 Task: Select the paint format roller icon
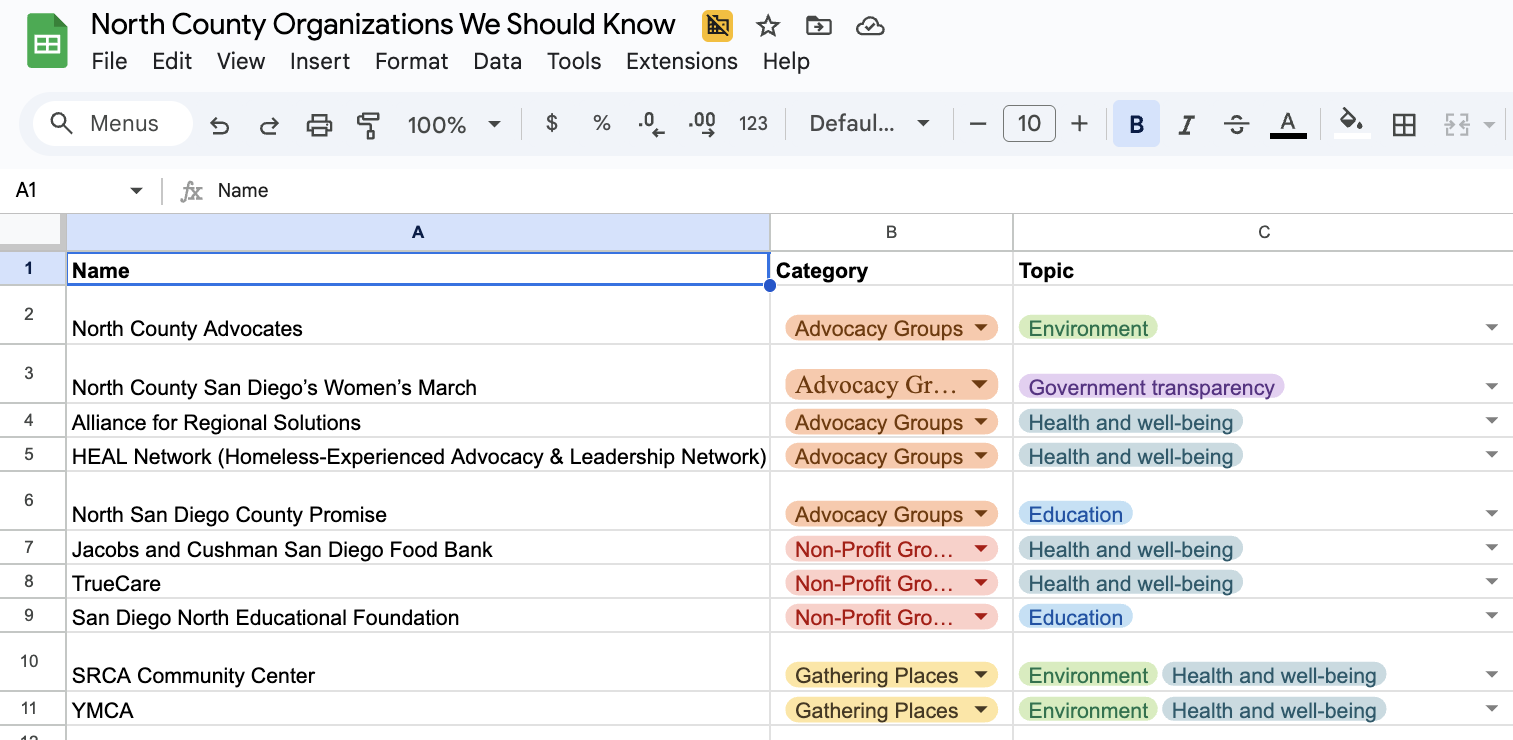368,125
